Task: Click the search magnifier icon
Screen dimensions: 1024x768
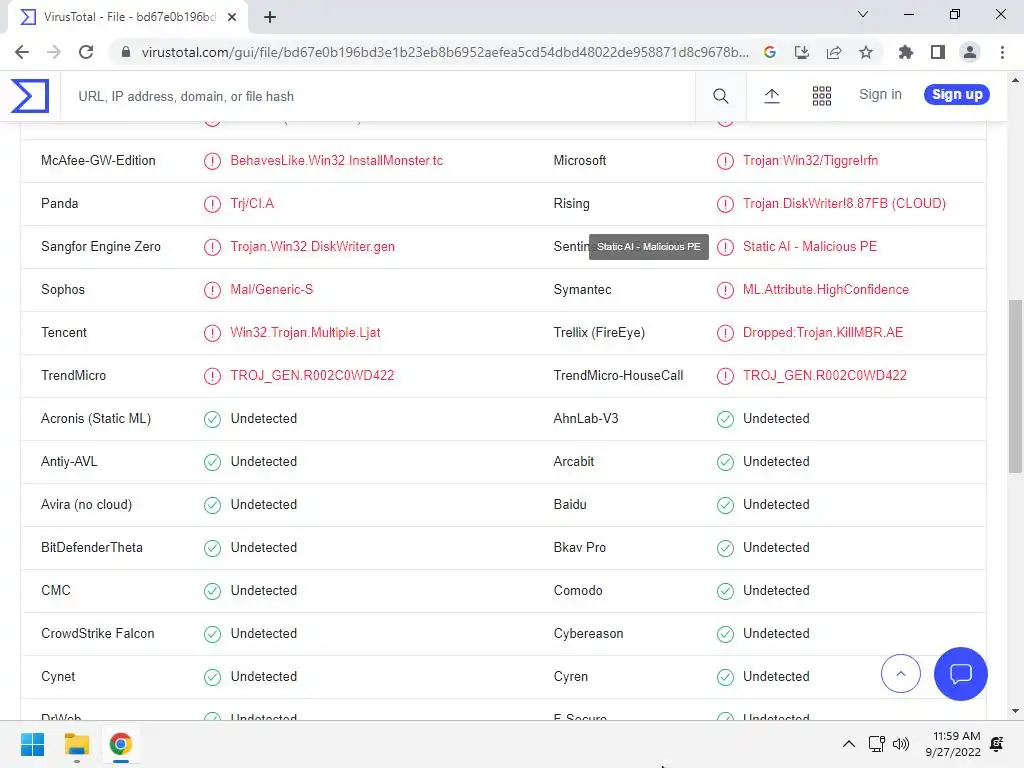Action: click(x=720, y=96)
